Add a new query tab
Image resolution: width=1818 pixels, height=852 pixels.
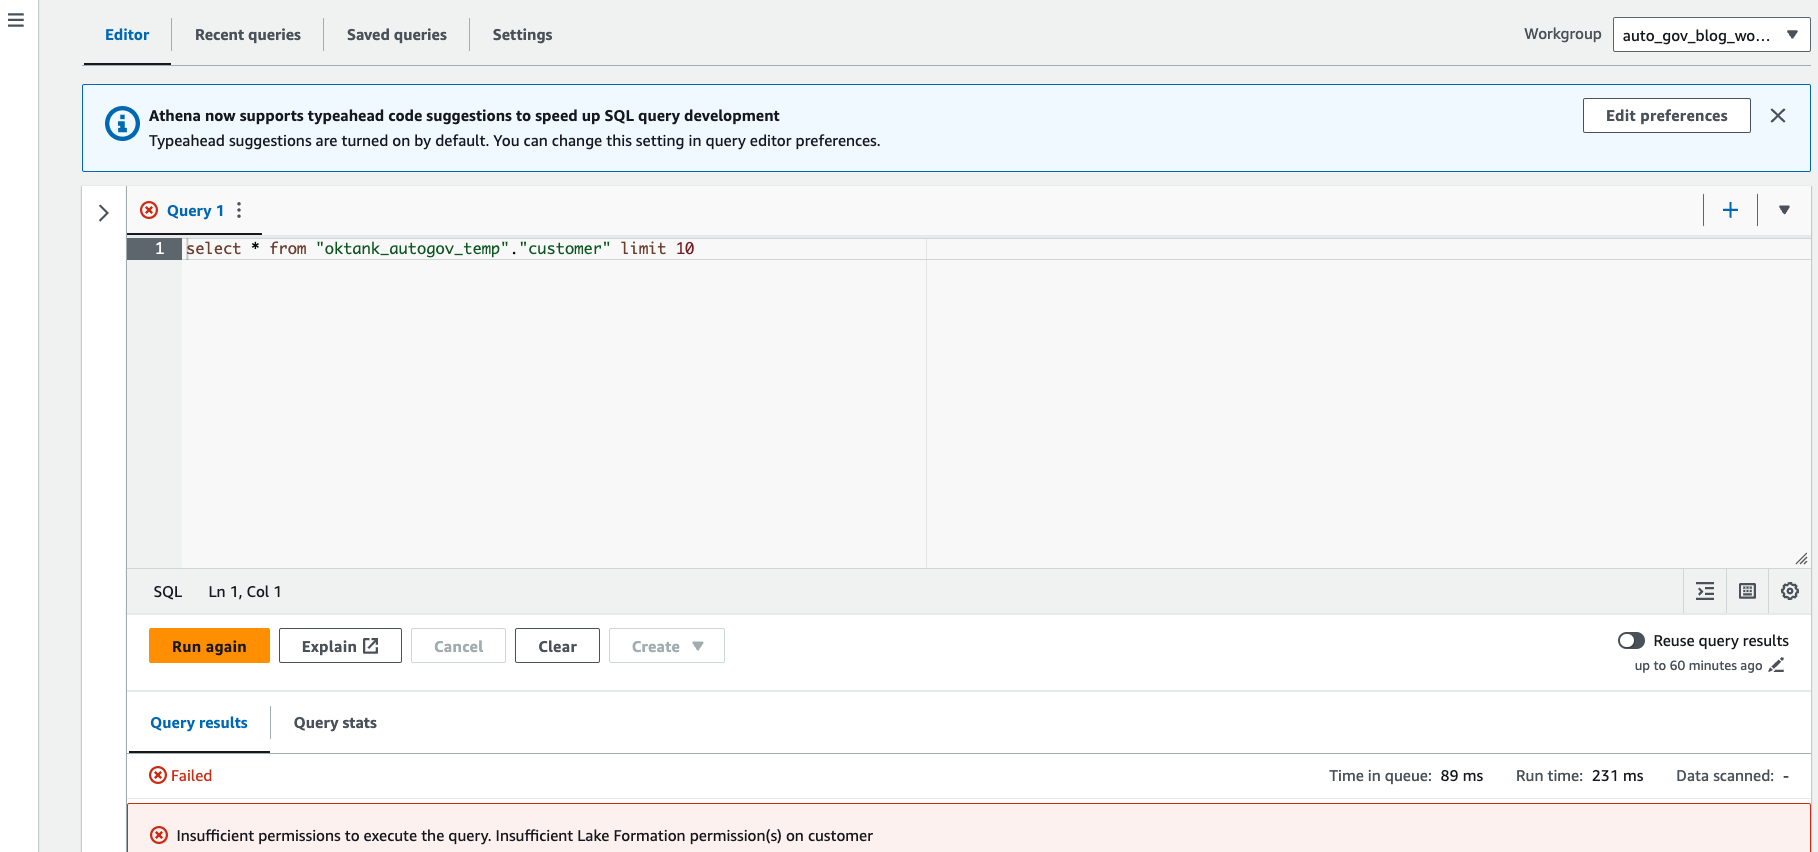1730,210
